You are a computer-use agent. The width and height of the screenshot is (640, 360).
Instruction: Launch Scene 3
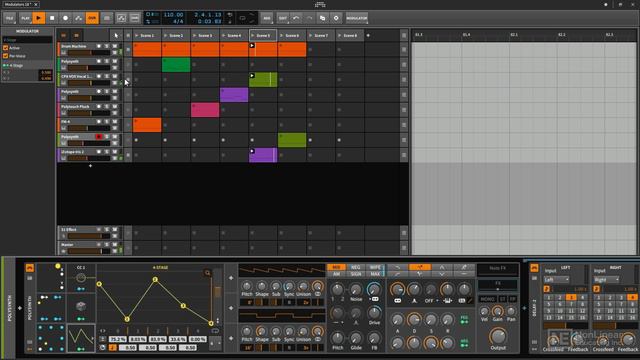click(194, 36)
